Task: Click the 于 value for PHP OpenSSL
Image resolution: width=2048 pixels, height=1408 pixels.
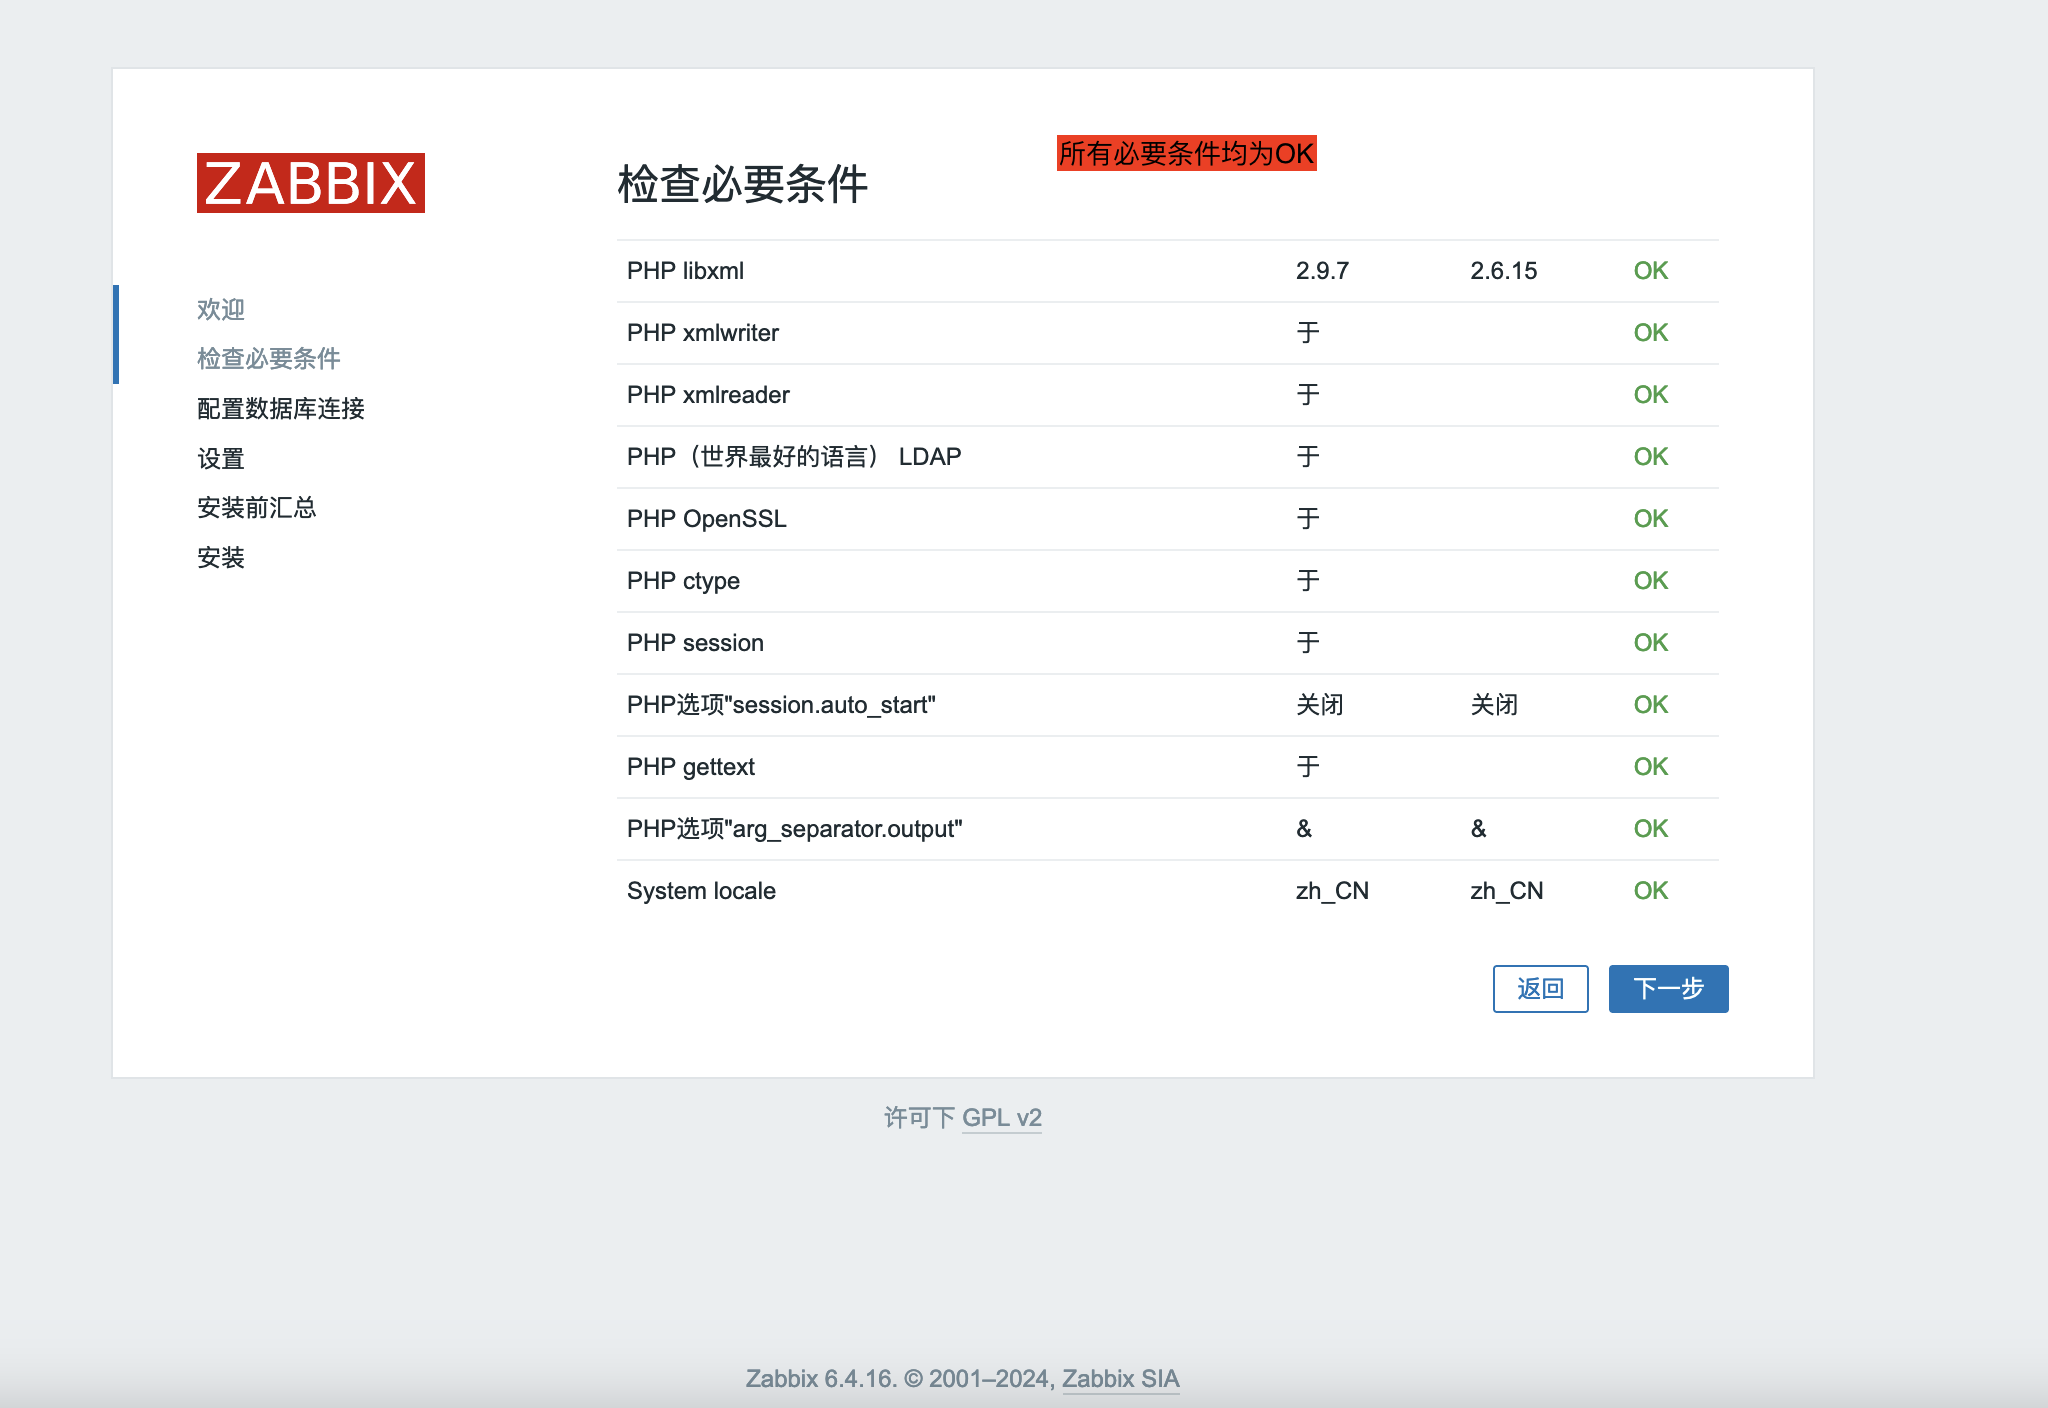Action: (x=1308, y=518)
